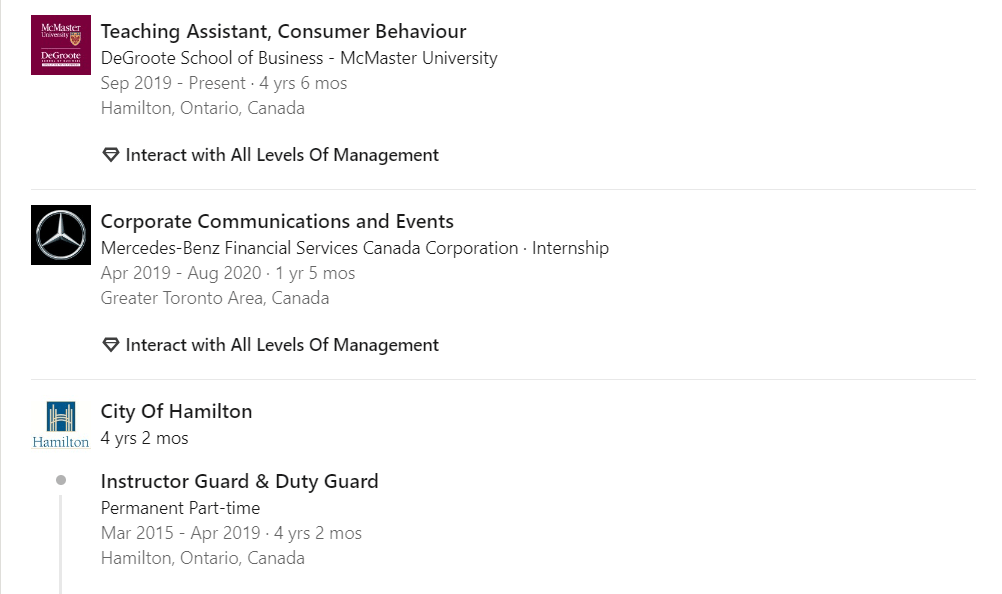Click Greater Toronto Area, Canada location

(x=214, y=298)
